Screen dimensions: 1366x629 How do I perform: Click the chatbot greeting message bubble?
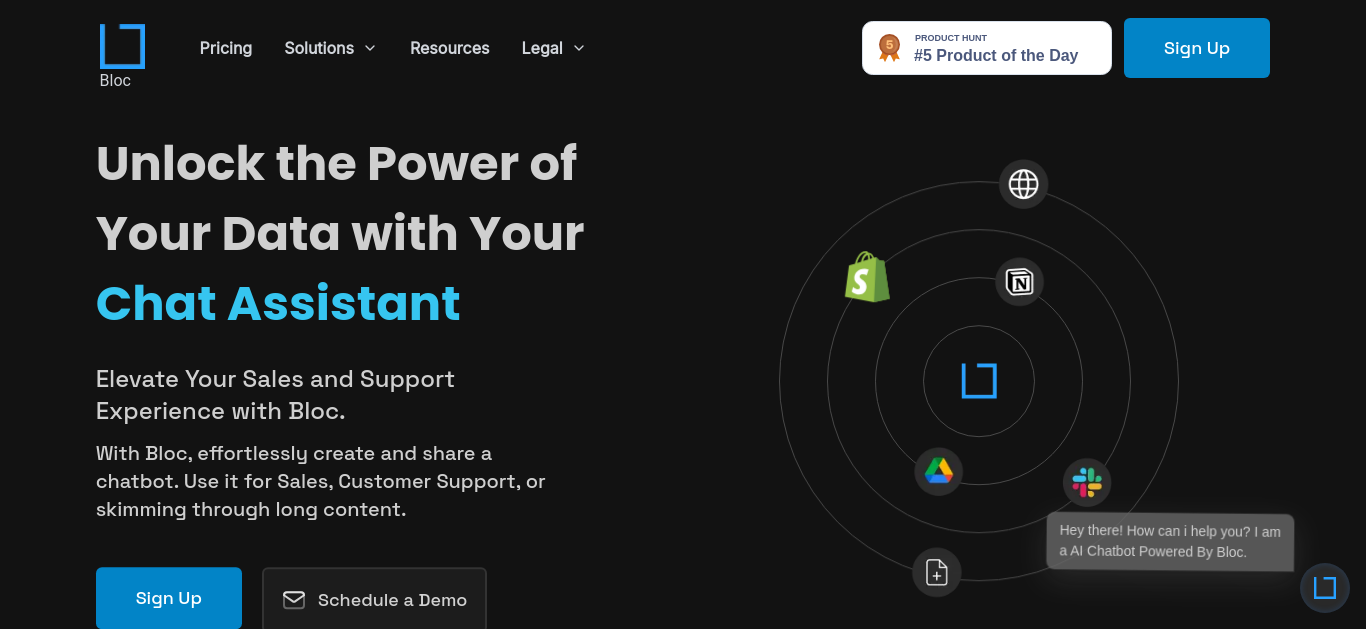pyautogui.click(x=1170, y=542)
